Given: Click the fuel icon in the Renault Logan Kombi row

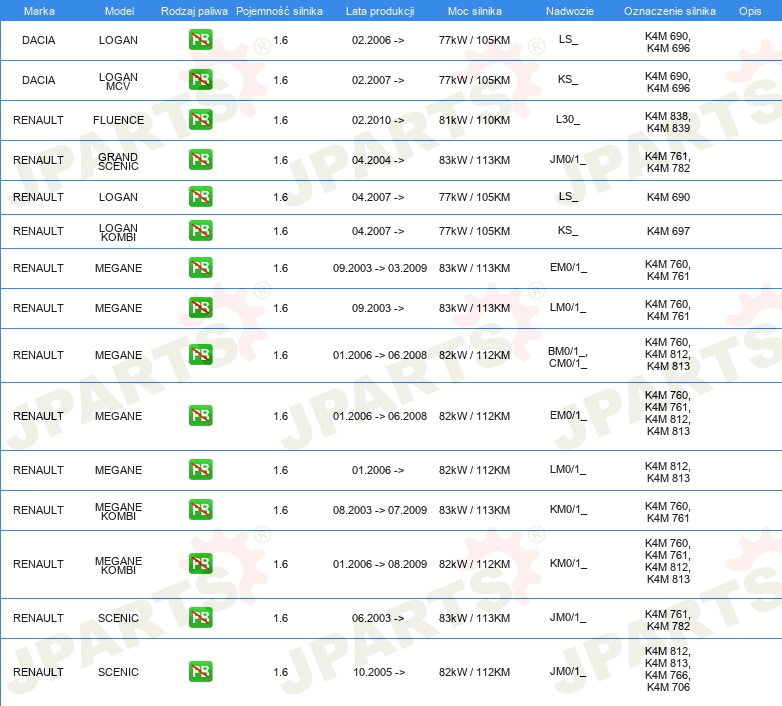Looking at the screenshot, I should (200, 231).
